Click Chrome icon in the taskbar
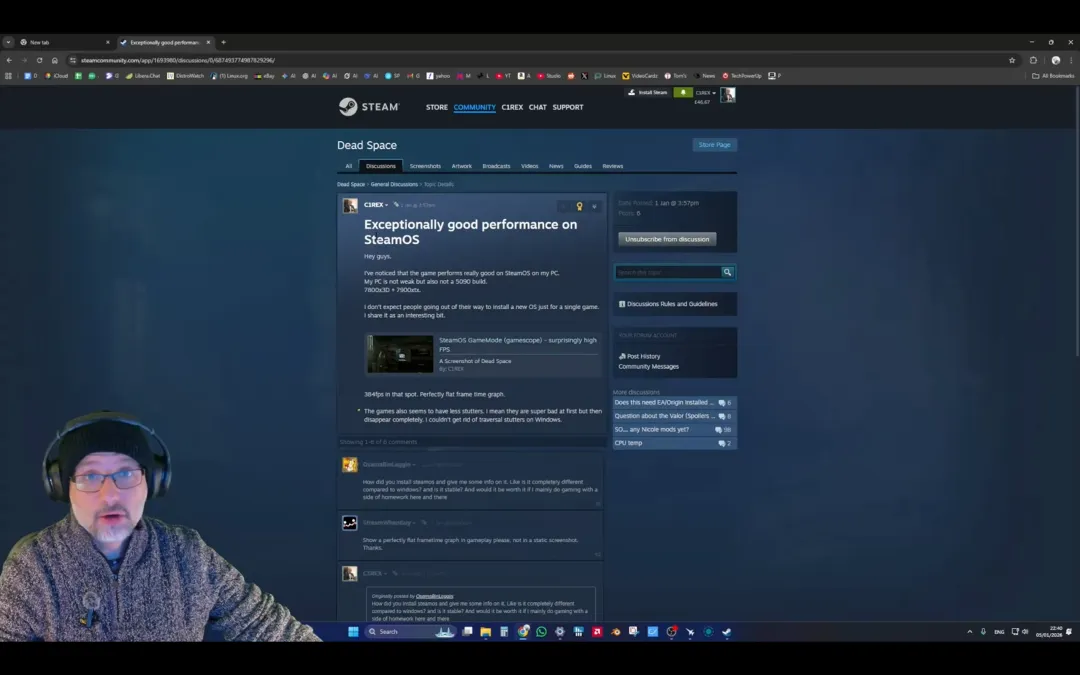The image size is (1080, 675). 523,632
